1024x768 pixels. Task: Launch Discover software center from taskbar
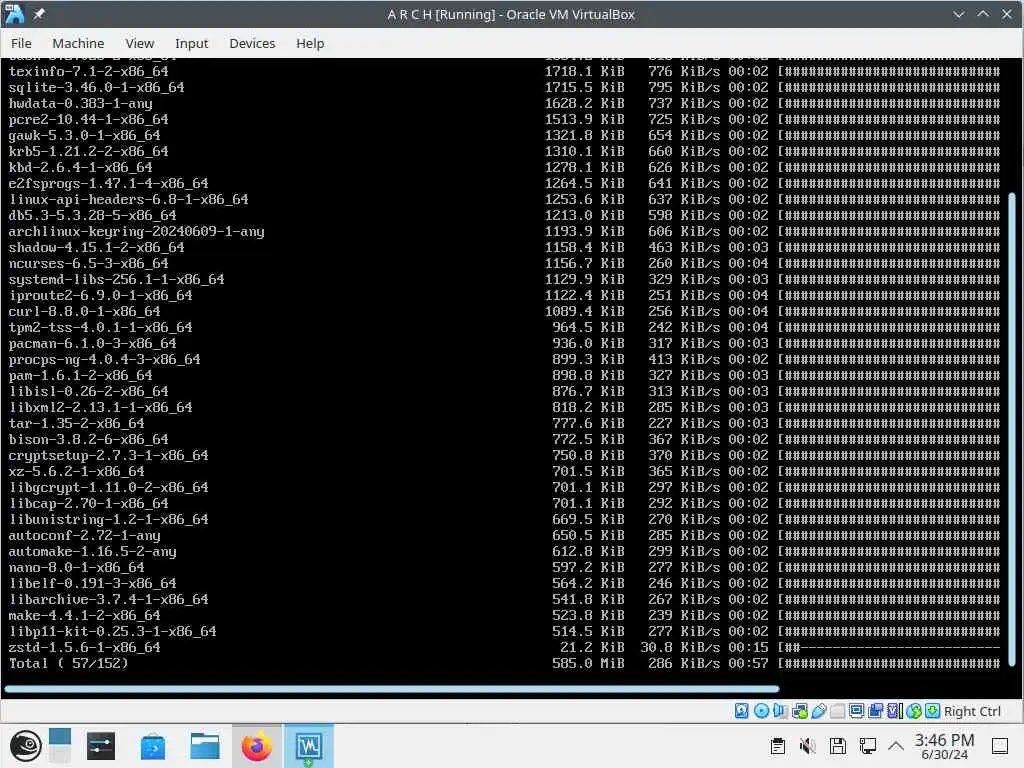(153, 746)
